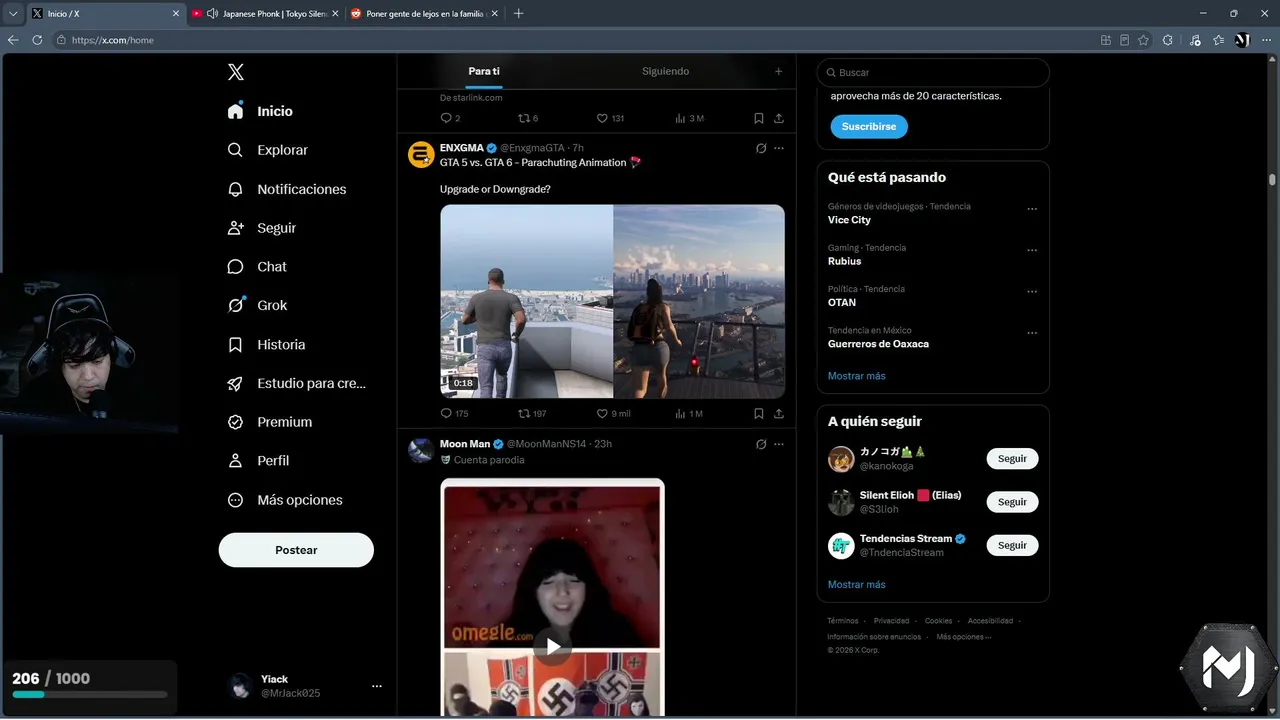Bookmark the starlink.com post
1280x720 pixels.
[759, 118]
